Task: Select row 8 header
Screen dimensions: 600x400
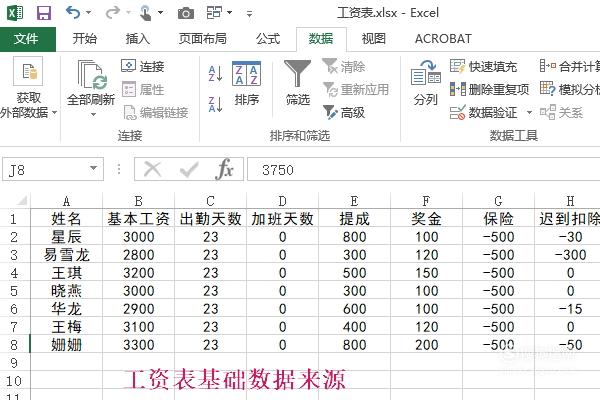Action: pos(14,345)
